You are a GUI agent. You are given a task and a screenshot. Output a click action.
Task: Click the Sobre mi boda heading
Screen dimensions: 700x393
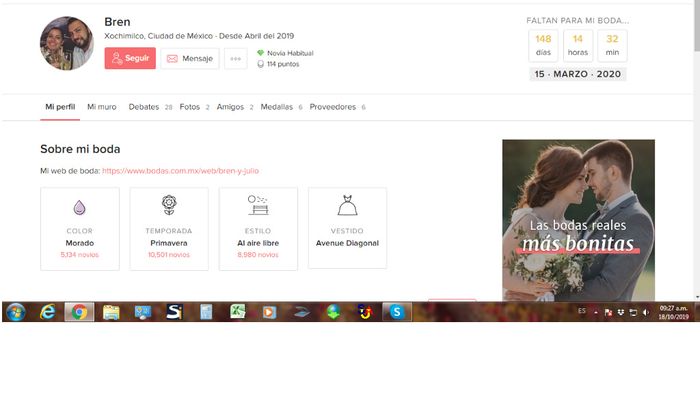80,149
